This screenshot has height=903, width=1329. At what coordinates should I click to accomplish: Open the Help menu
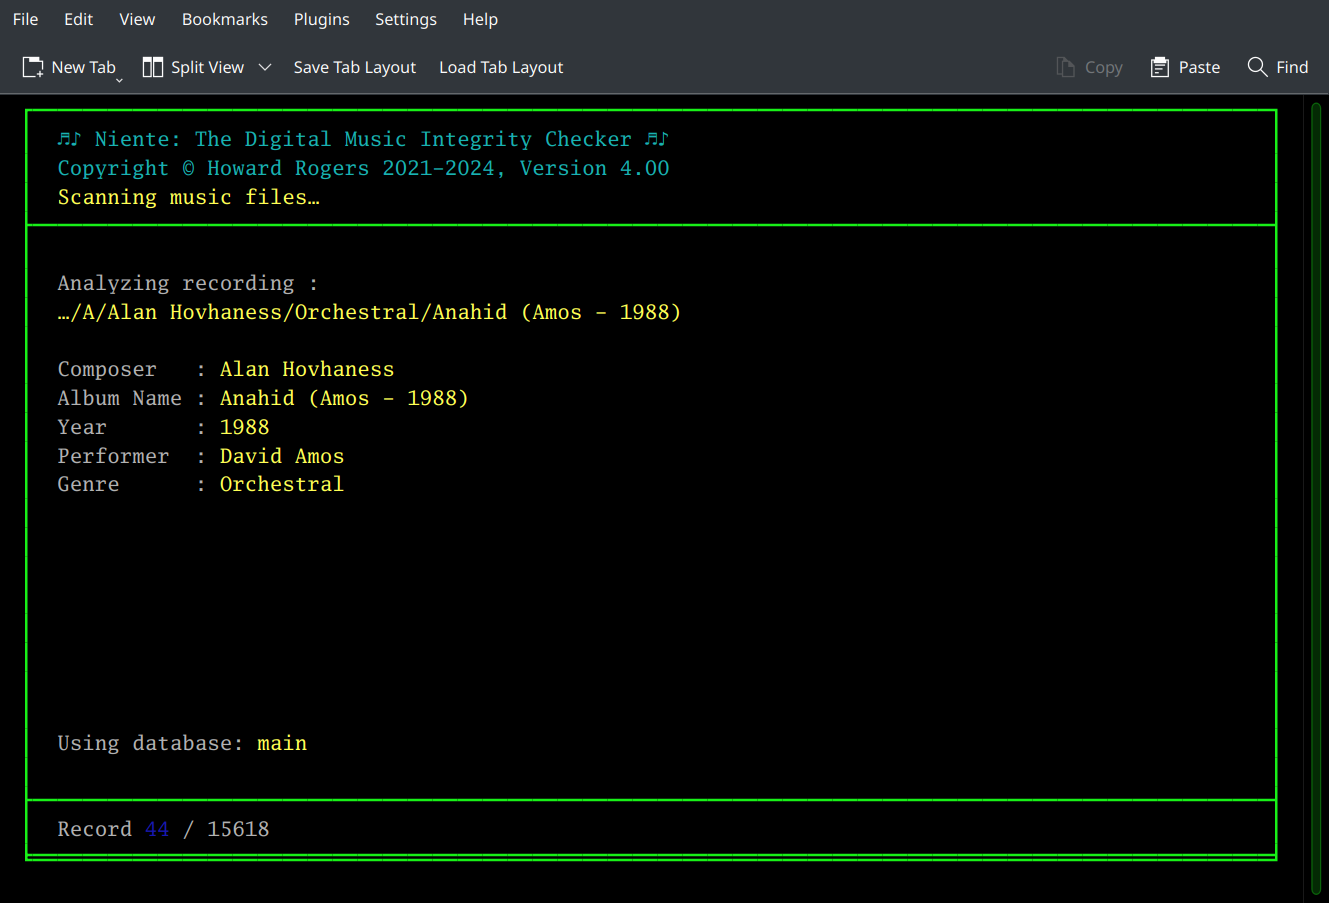coord(480,19)
